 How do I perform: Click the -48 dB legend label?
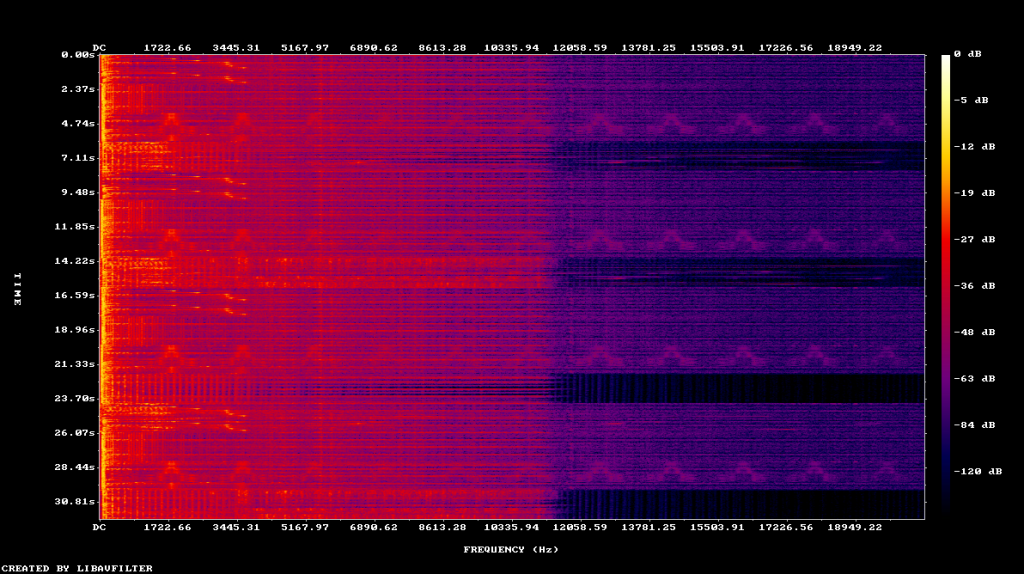tap(974, 332)
